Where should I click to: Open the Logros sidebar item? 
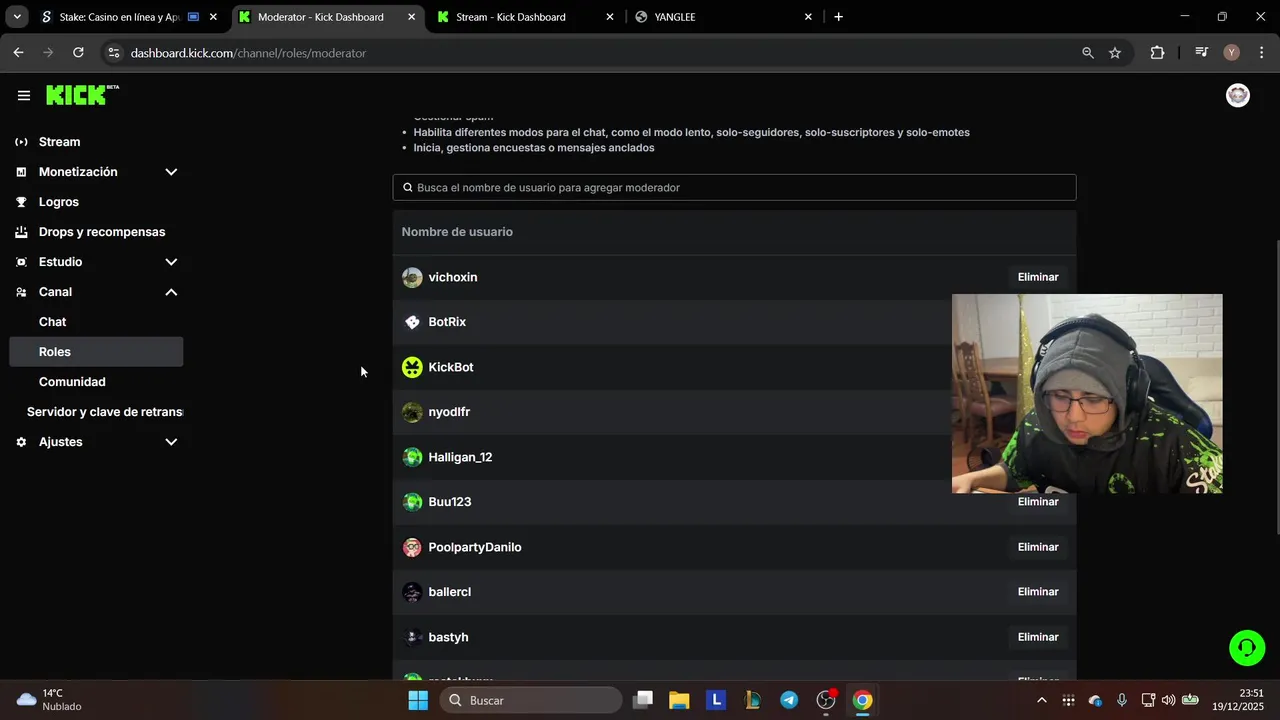click(96, 202)
